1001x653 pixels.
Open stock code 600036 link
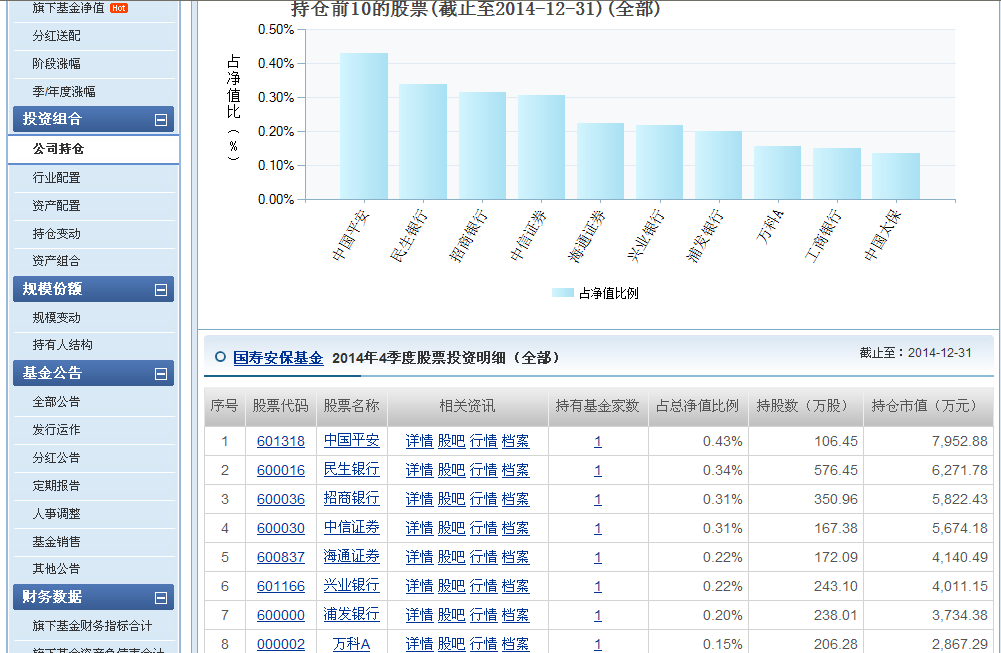(281, 500)
